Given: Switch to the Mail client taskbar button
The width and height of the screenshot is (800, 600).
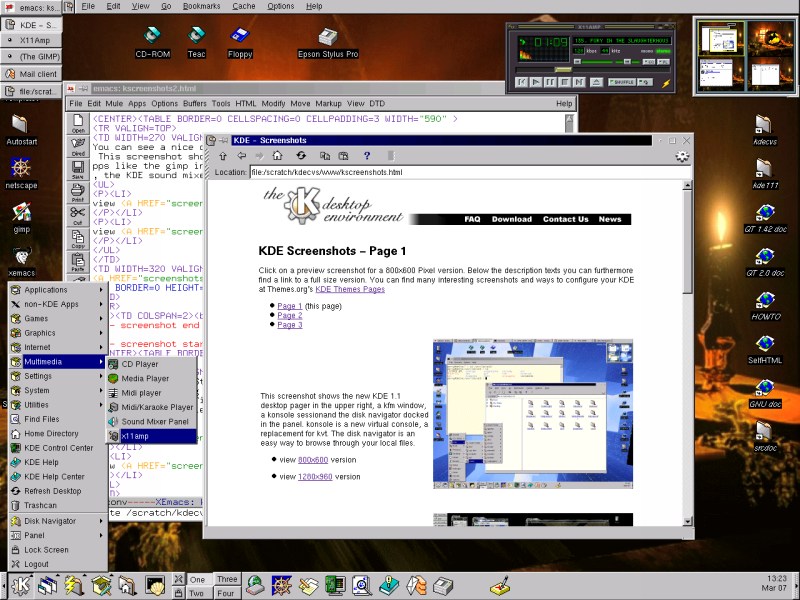Looking at the screenshot, I should pos(32,74).
